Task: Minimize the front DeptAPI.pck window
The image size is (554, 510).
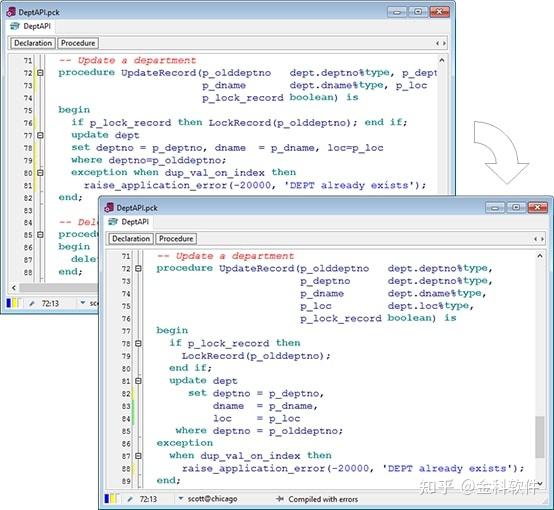Action: pos(495,207)
